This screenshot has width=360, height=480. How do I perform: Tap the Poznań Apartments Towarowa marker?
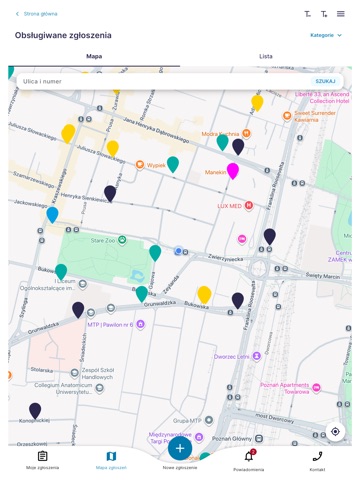tap(316, 388)
